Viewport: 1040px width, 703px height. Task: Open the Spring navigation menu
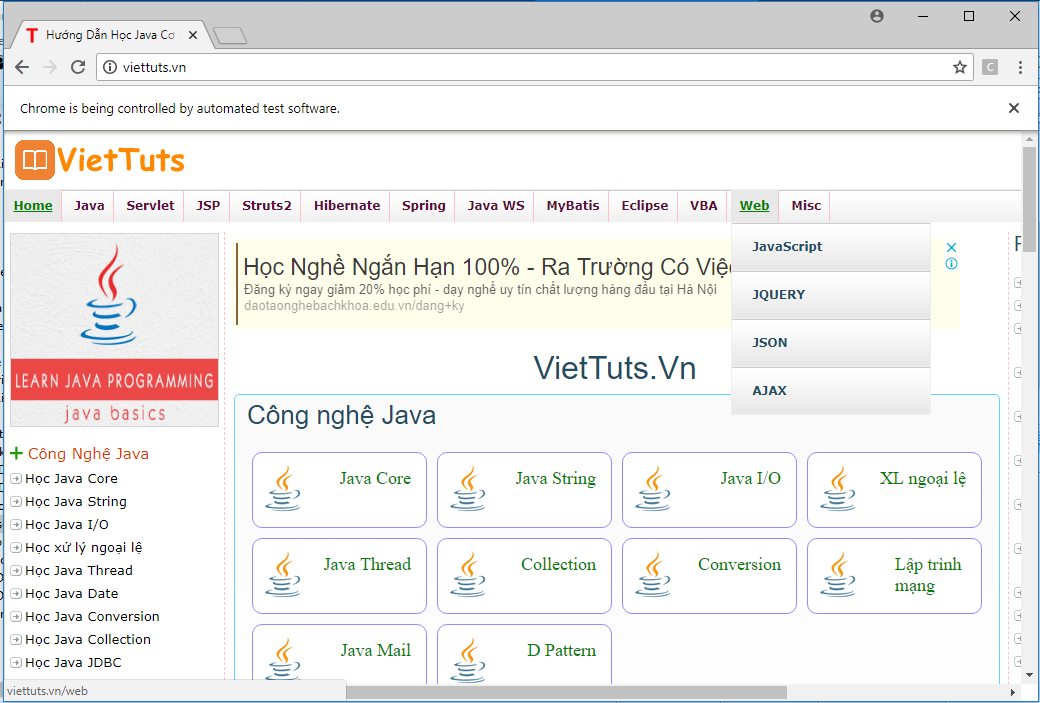423,206
